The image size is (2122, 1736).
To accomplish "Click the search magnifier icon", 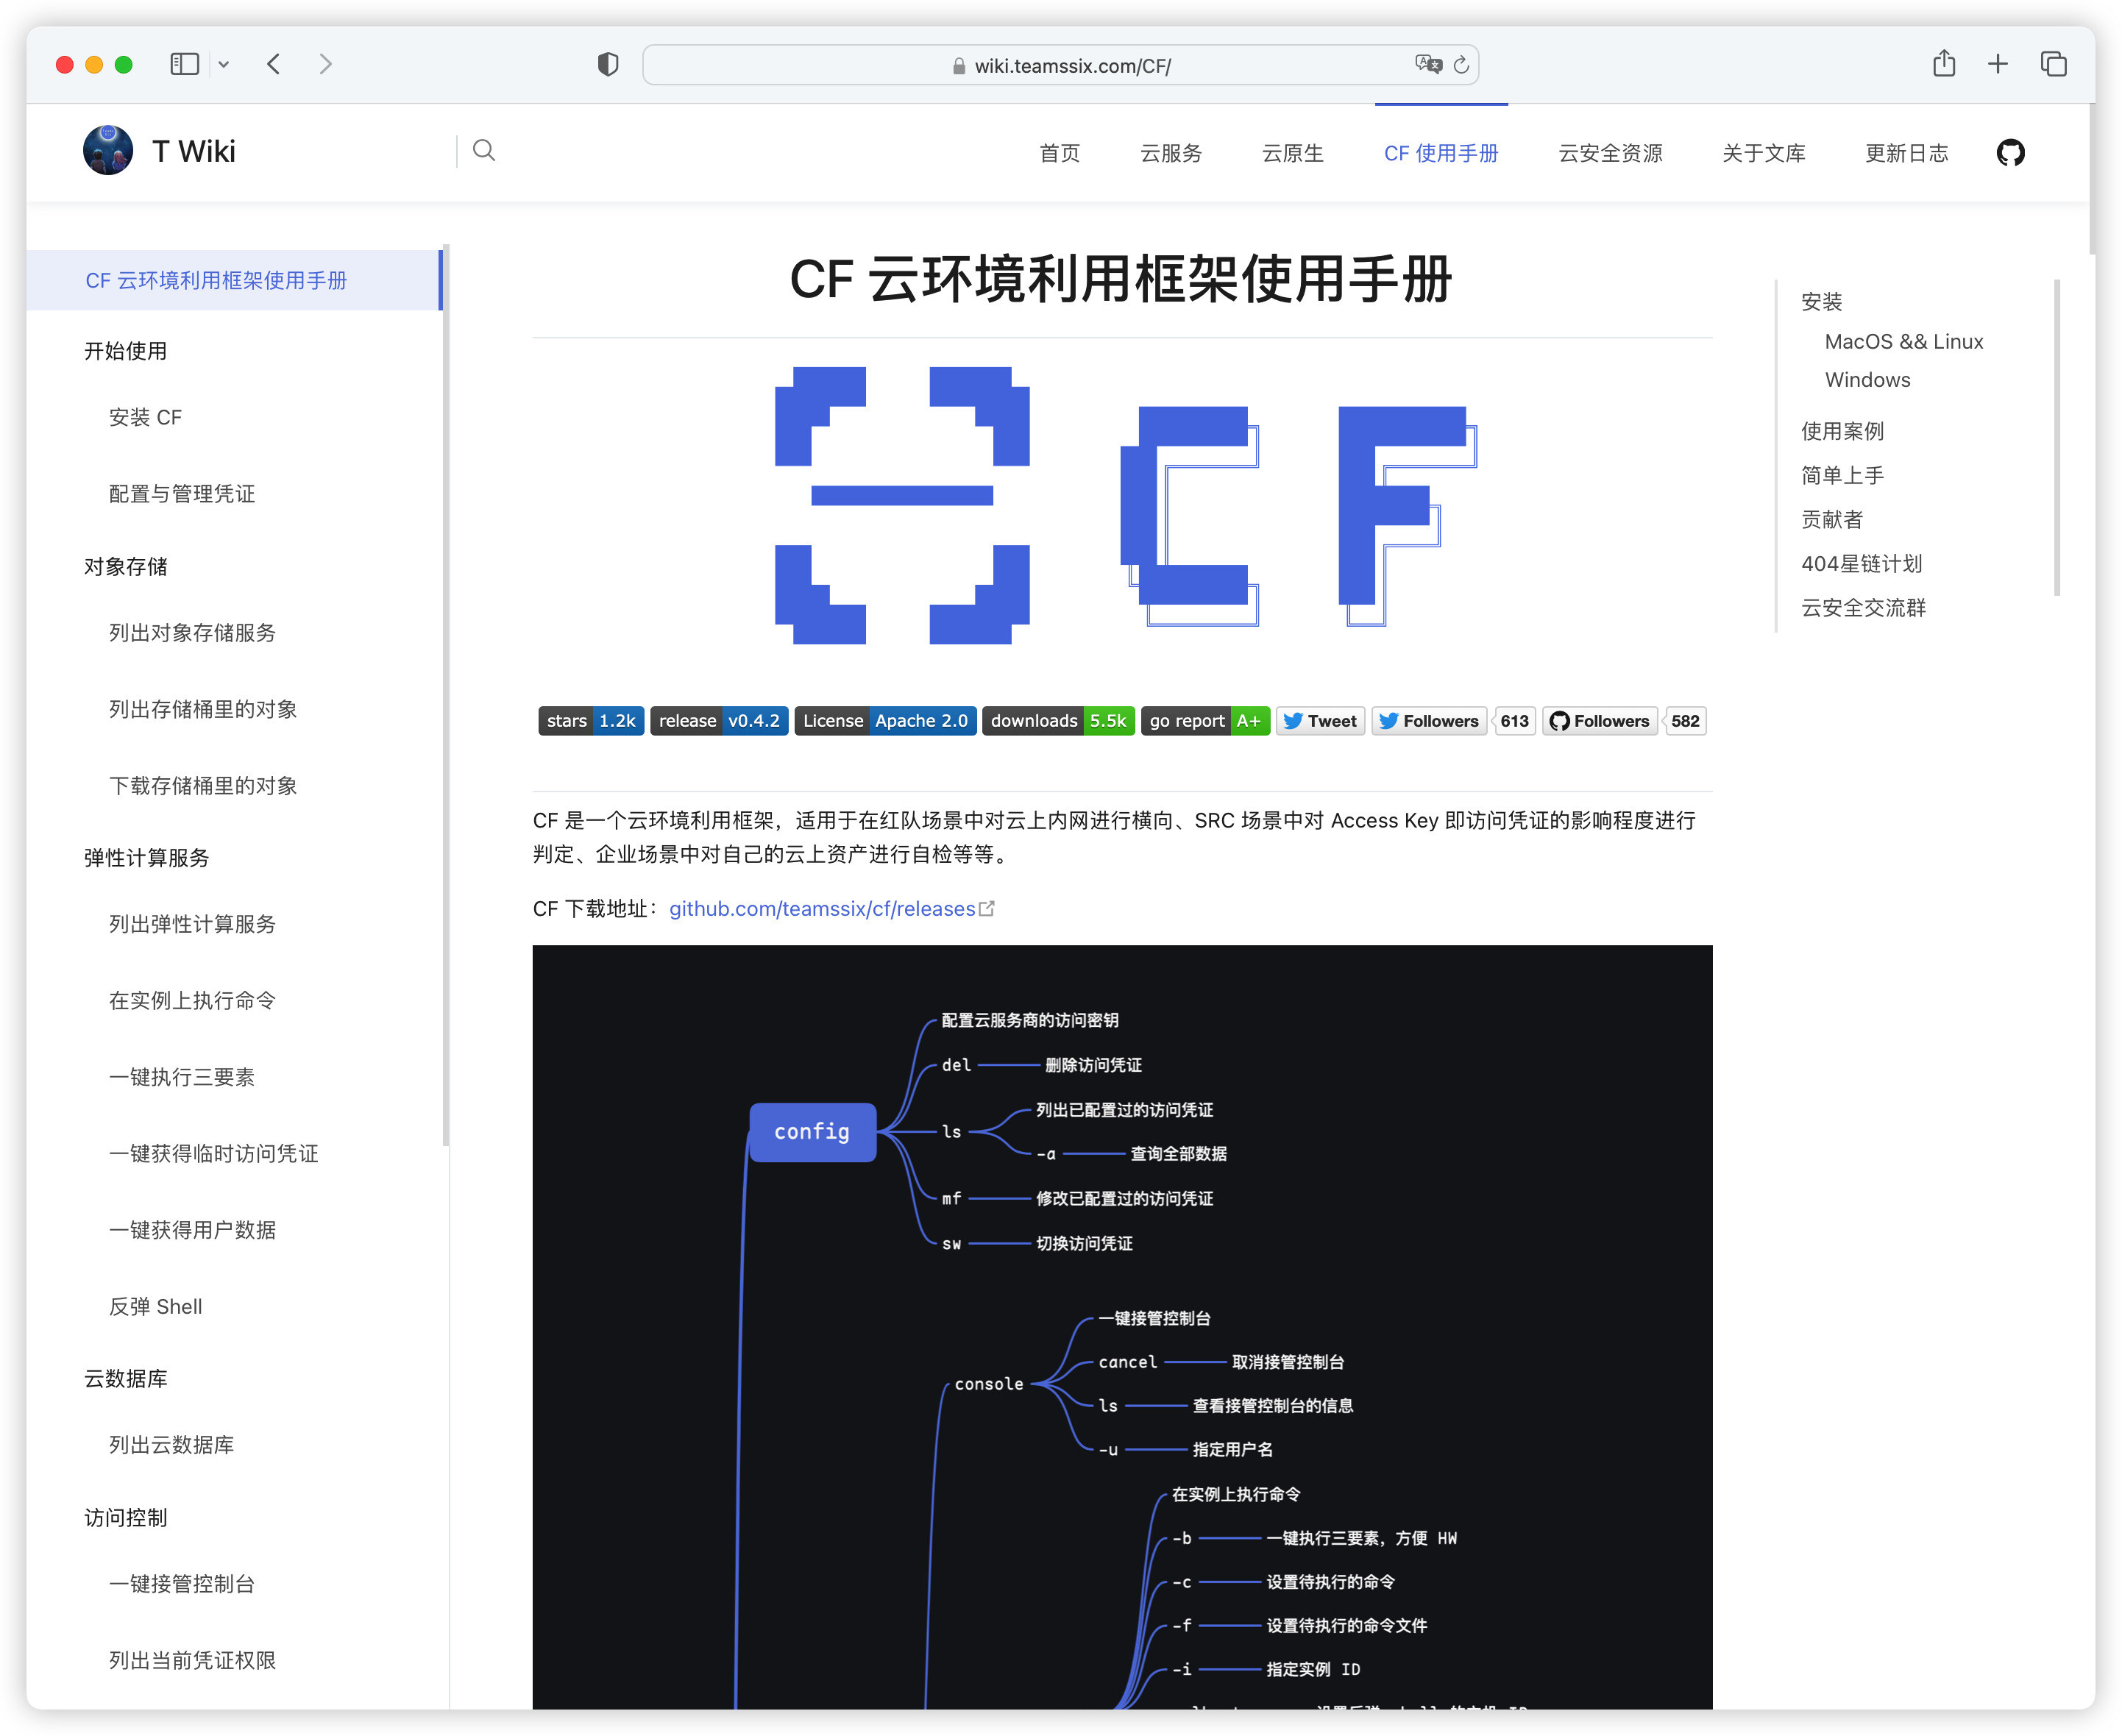I will coord(484,151).
